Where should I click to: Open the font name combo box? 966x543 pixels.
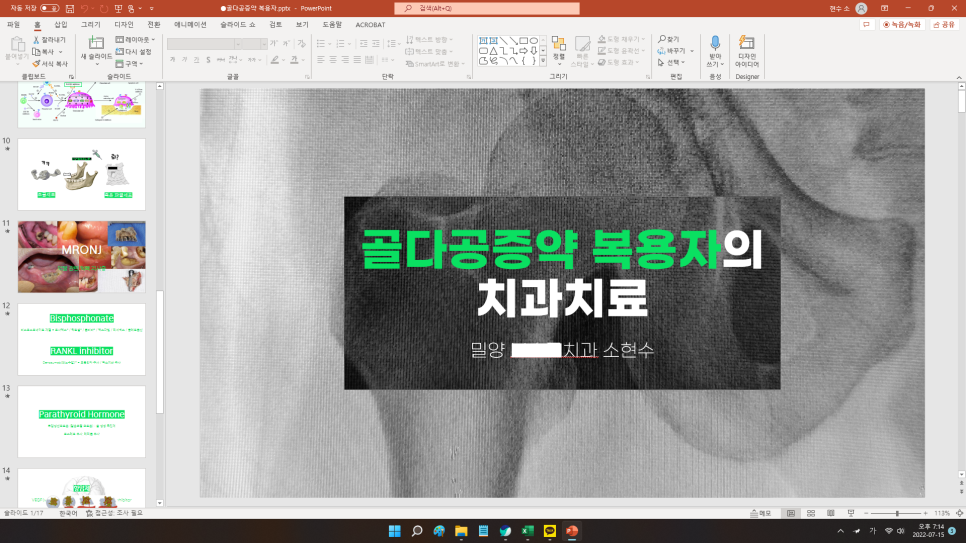(204, 44)
